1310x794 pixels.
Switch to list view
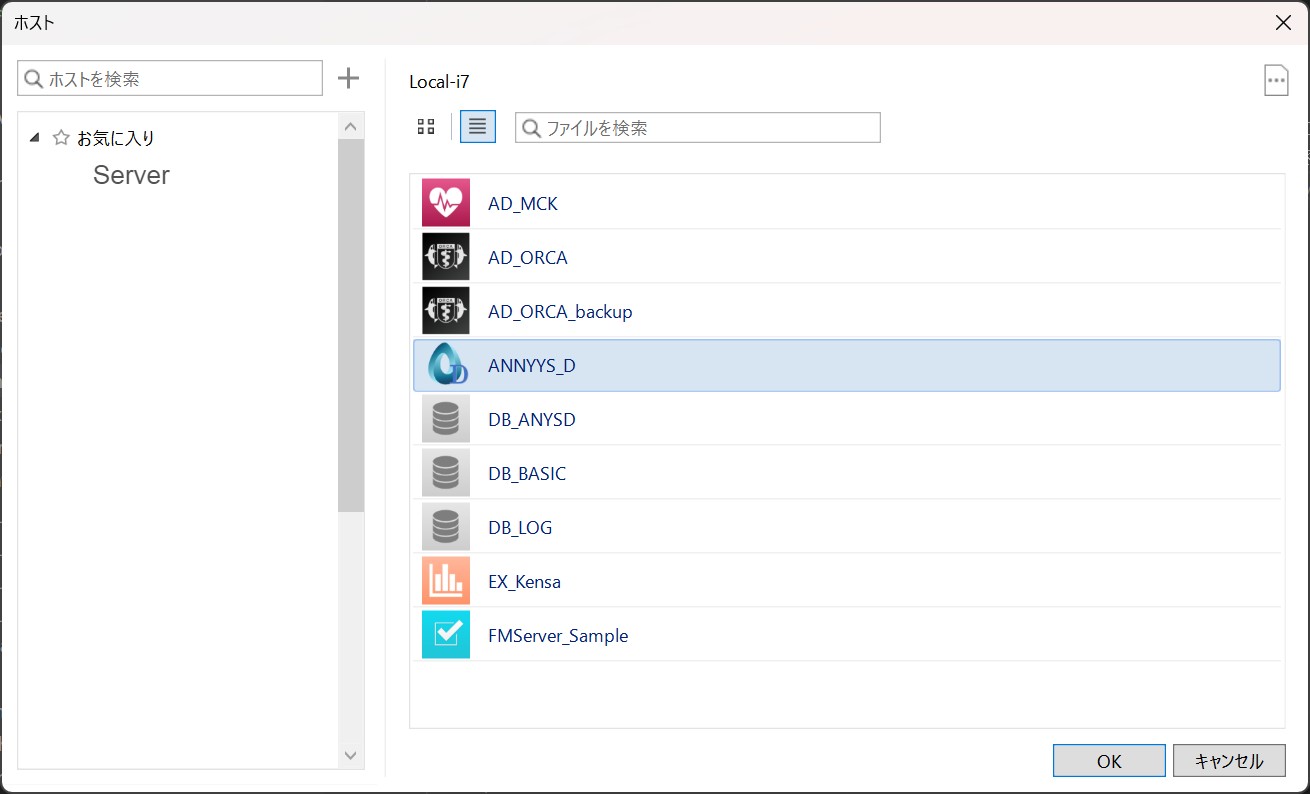click(478, 127)
